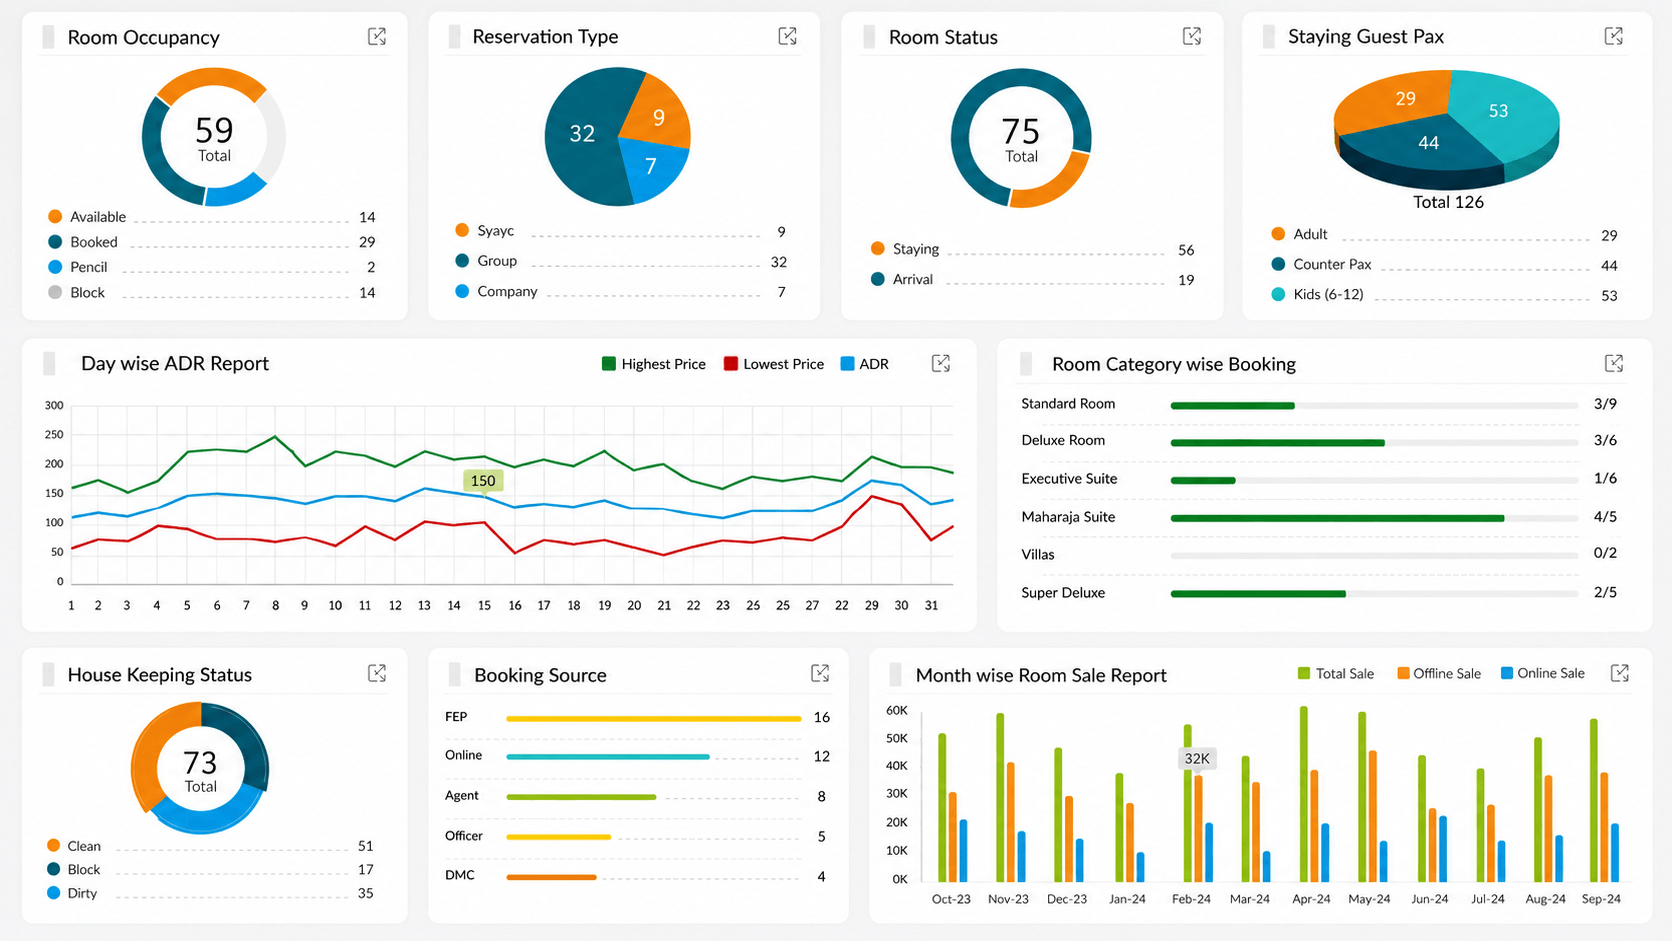Viewport: 1672px width, 941px height.
Task: Click the 75 Total center of Room Status donut
Action: (x=1021, y=139)
